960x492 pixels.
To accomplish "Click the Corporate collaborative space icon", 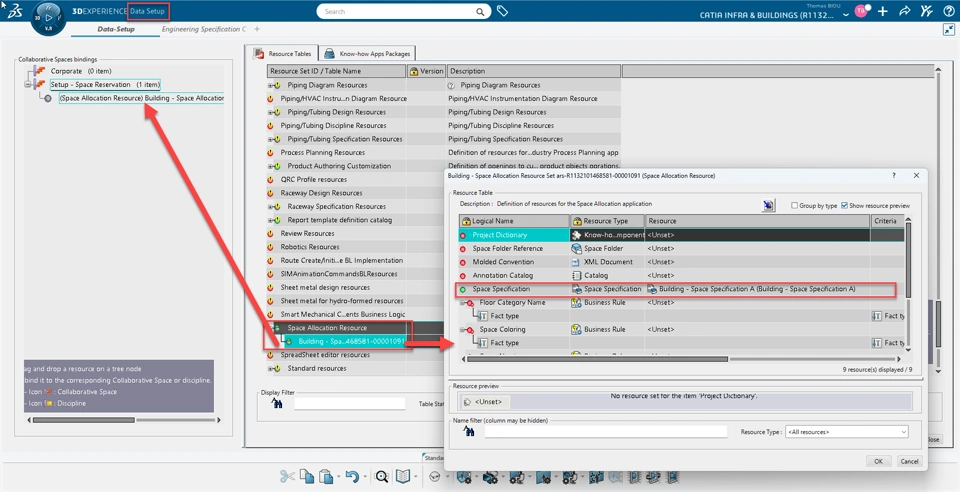I will click(40, 71).
